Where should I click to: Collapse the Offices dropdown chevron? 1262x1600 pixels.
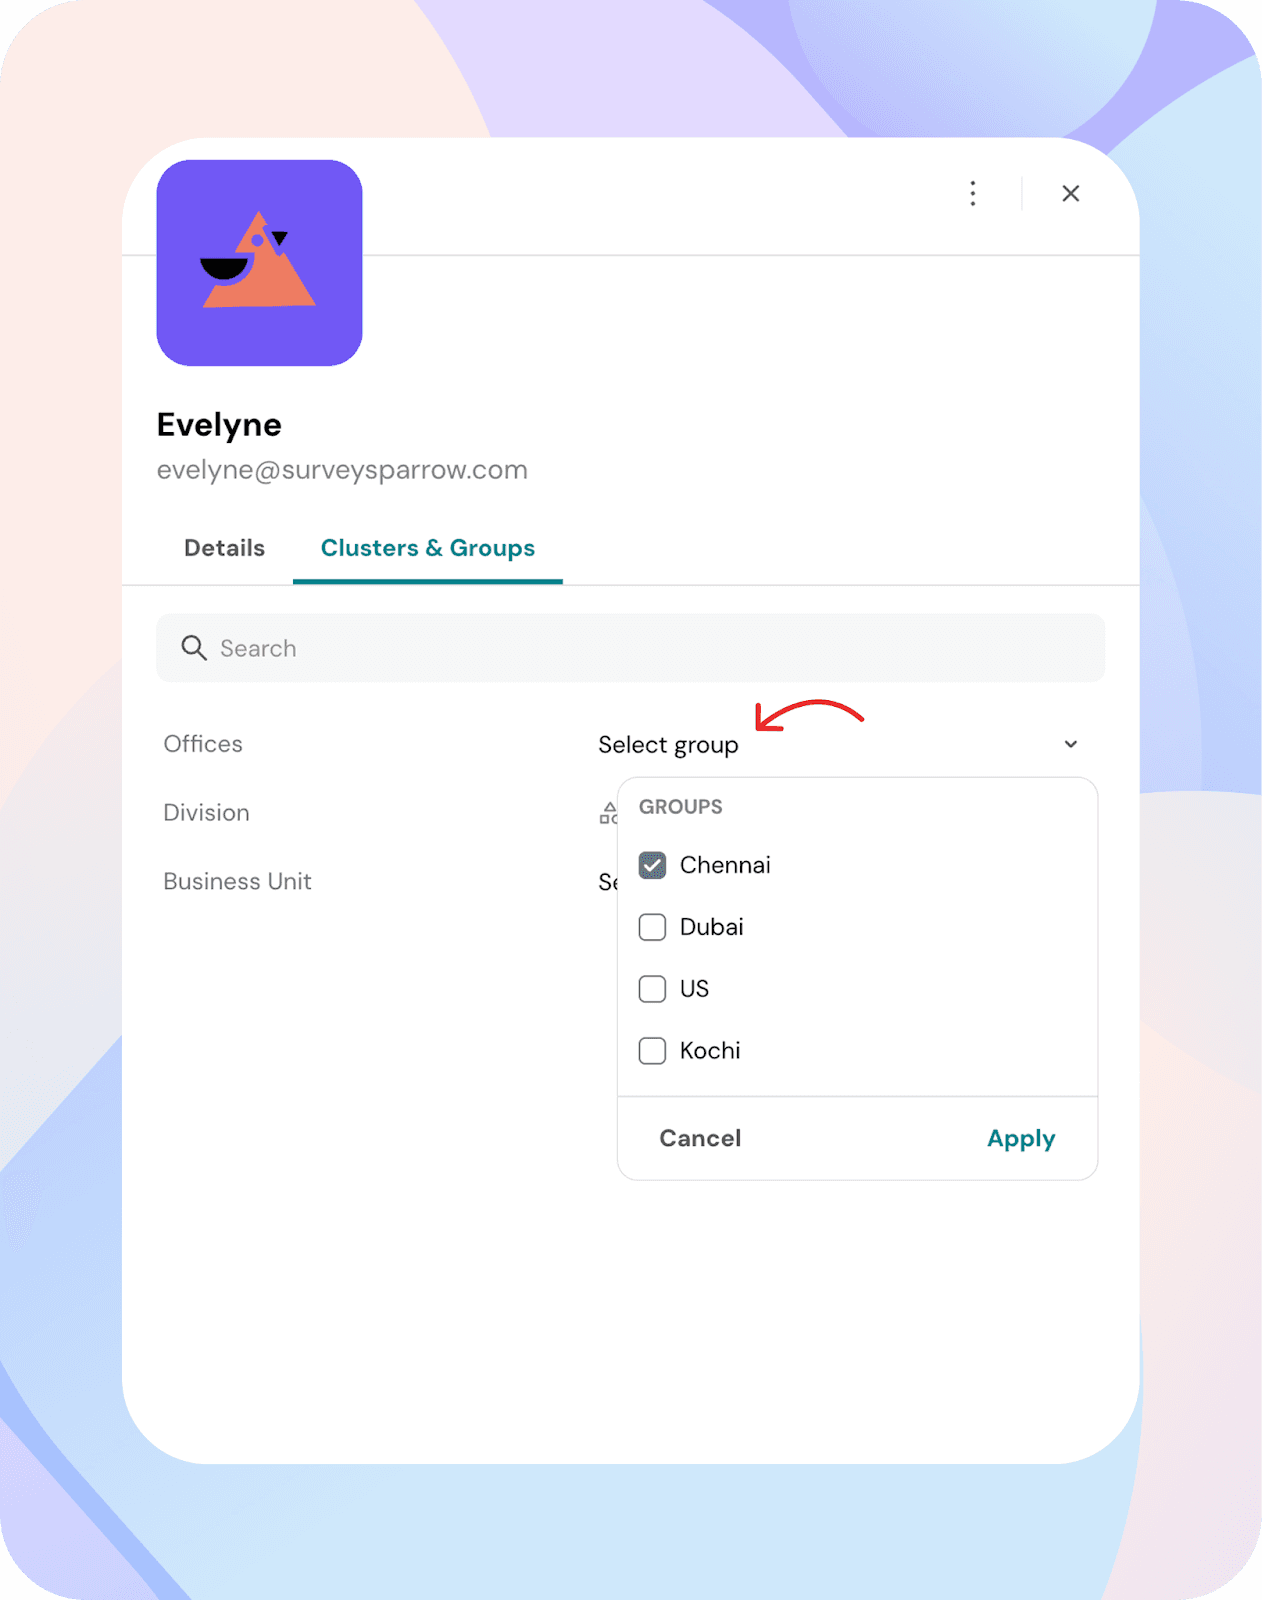1070,744
